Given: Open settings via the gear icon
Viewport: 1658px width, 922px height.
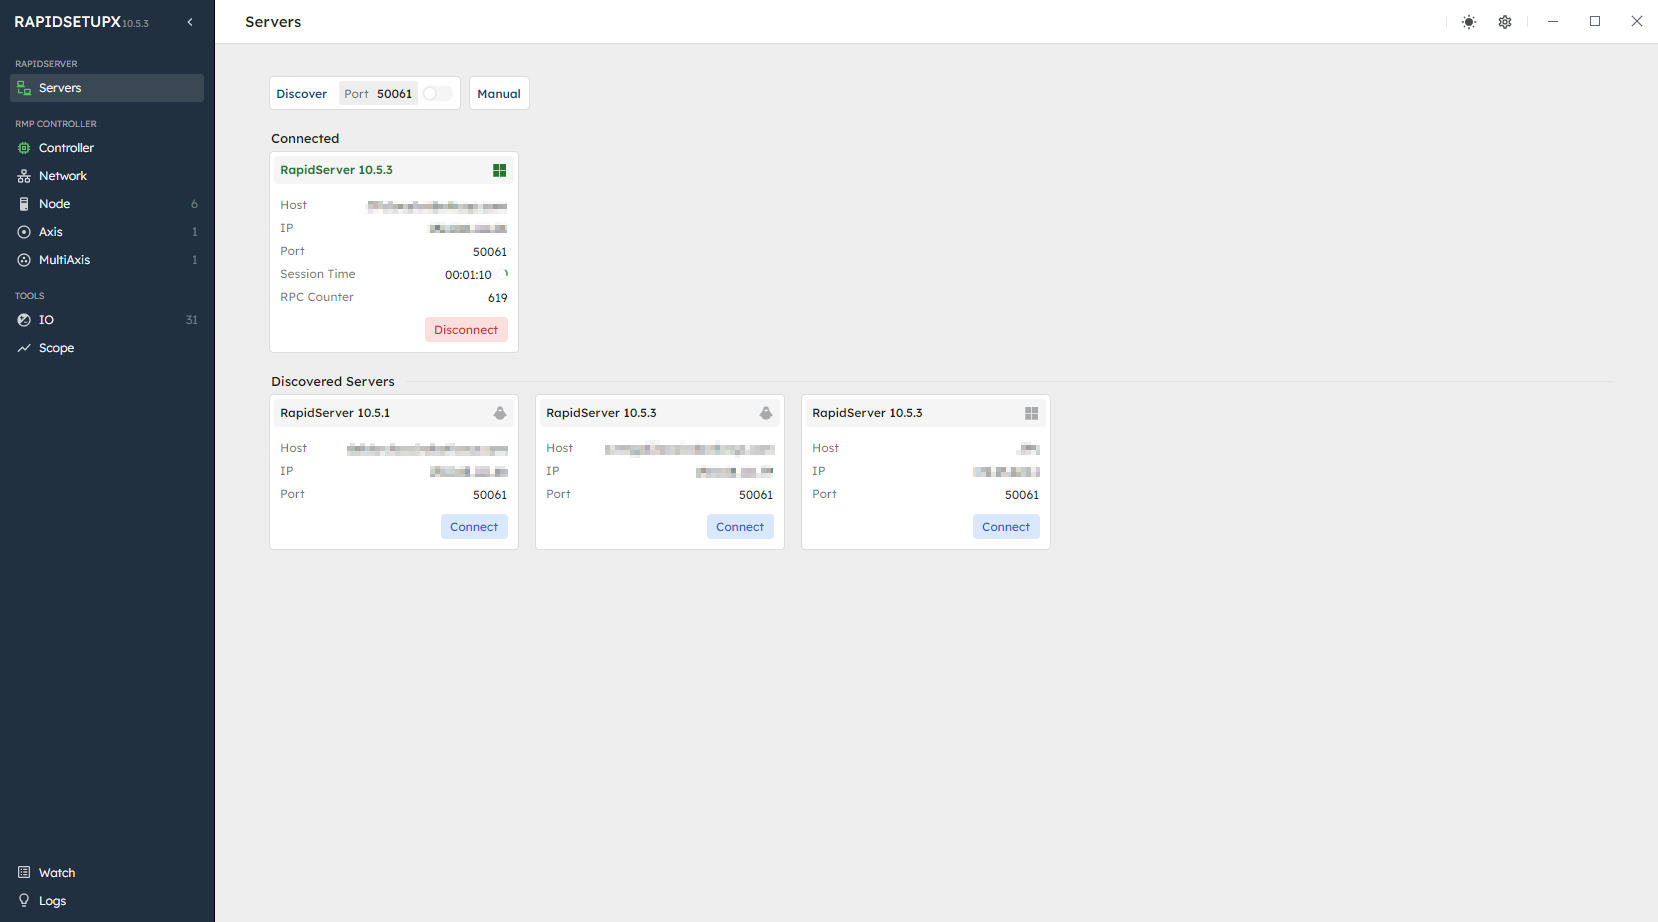Looking at the screenshot, I should (x=1504, y=22).
